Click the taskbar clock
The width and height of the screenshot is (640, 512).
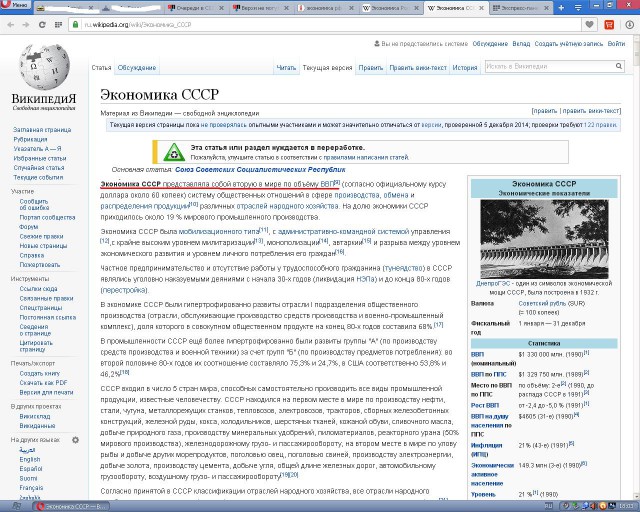(x=627, y=506)
